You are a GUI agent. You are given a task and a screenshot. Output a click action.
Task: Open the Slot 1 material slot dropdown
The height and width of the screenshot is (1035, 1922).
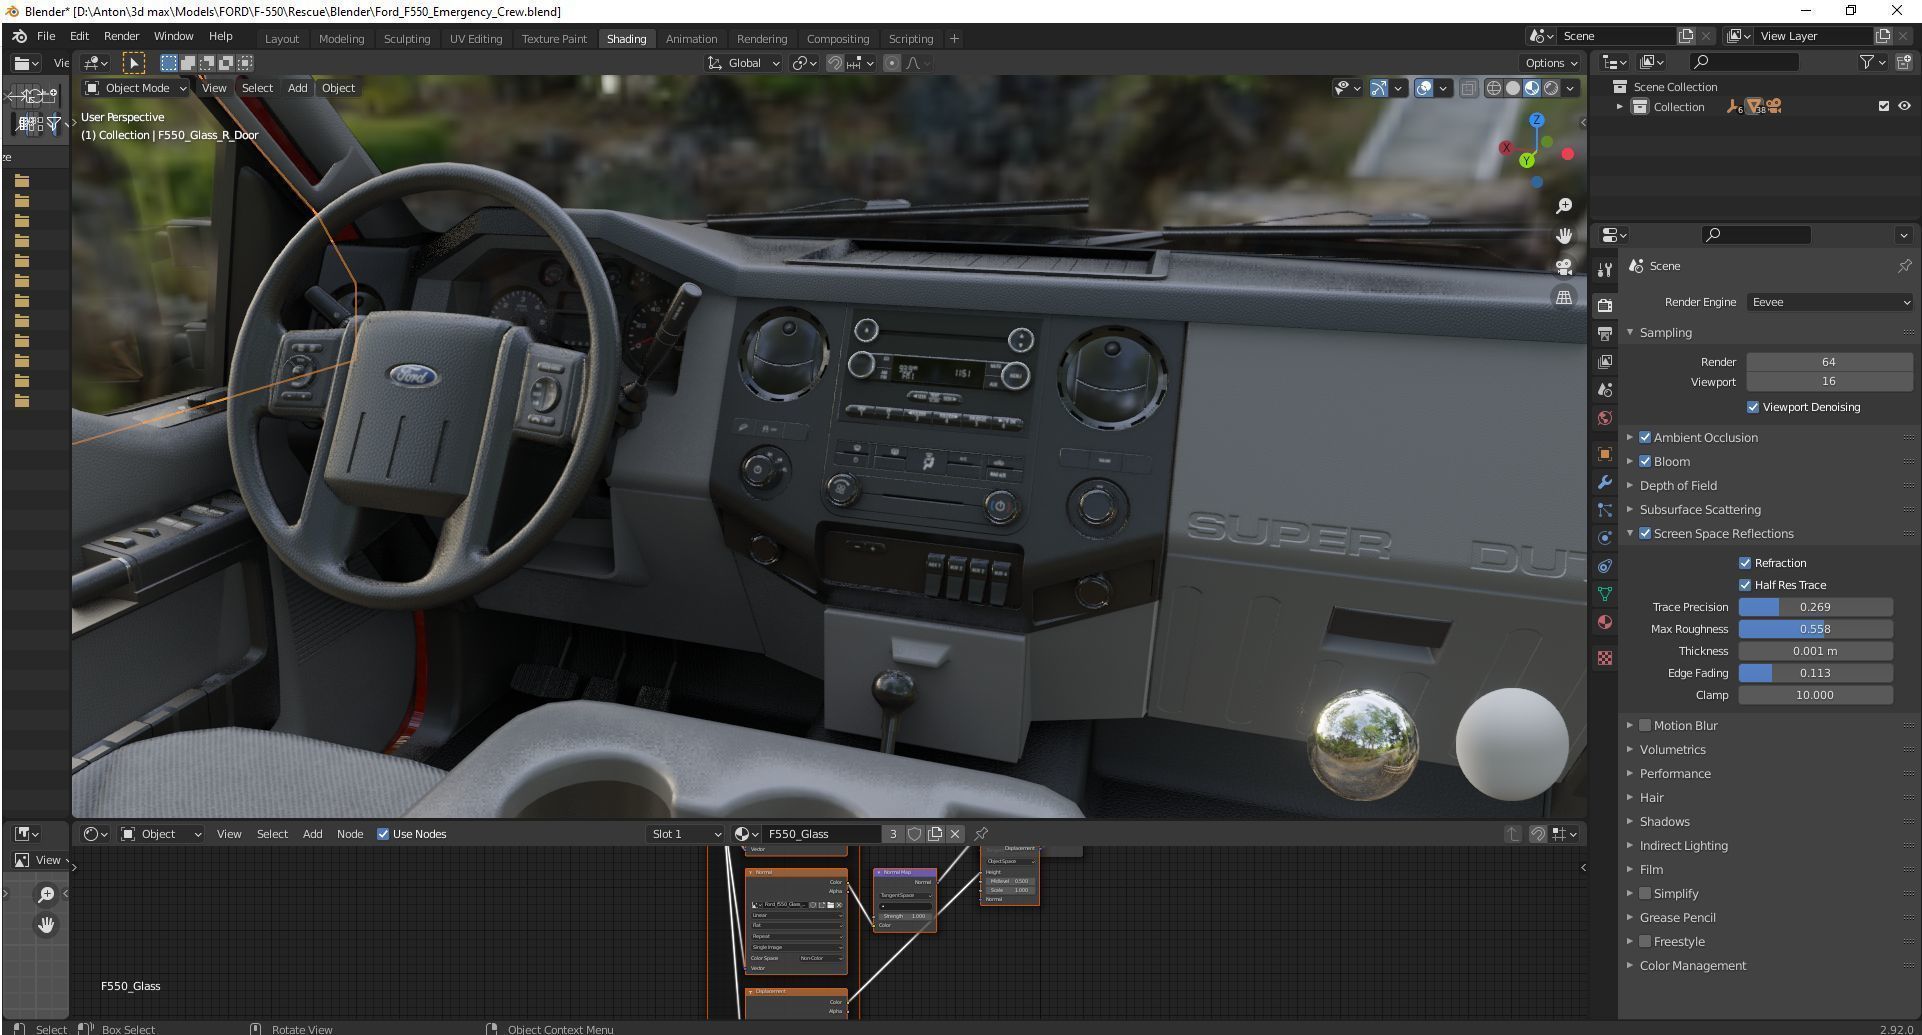[686, 834]
